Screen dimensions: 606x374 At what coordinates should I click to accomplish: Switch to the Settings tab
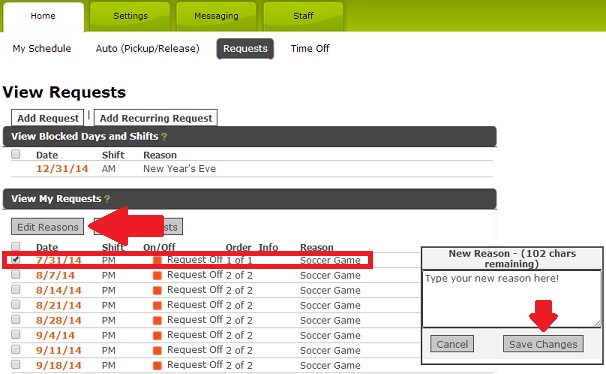pyautogui.click(x=130, y=16)
